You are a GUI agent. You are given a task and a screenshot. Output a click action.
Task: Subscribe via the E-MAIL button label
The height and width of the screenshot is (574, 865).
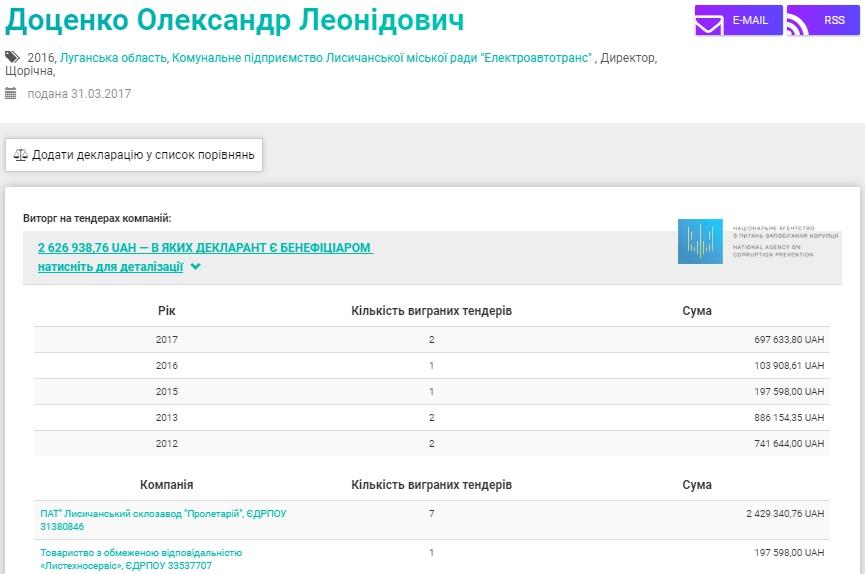pos(750,20)
